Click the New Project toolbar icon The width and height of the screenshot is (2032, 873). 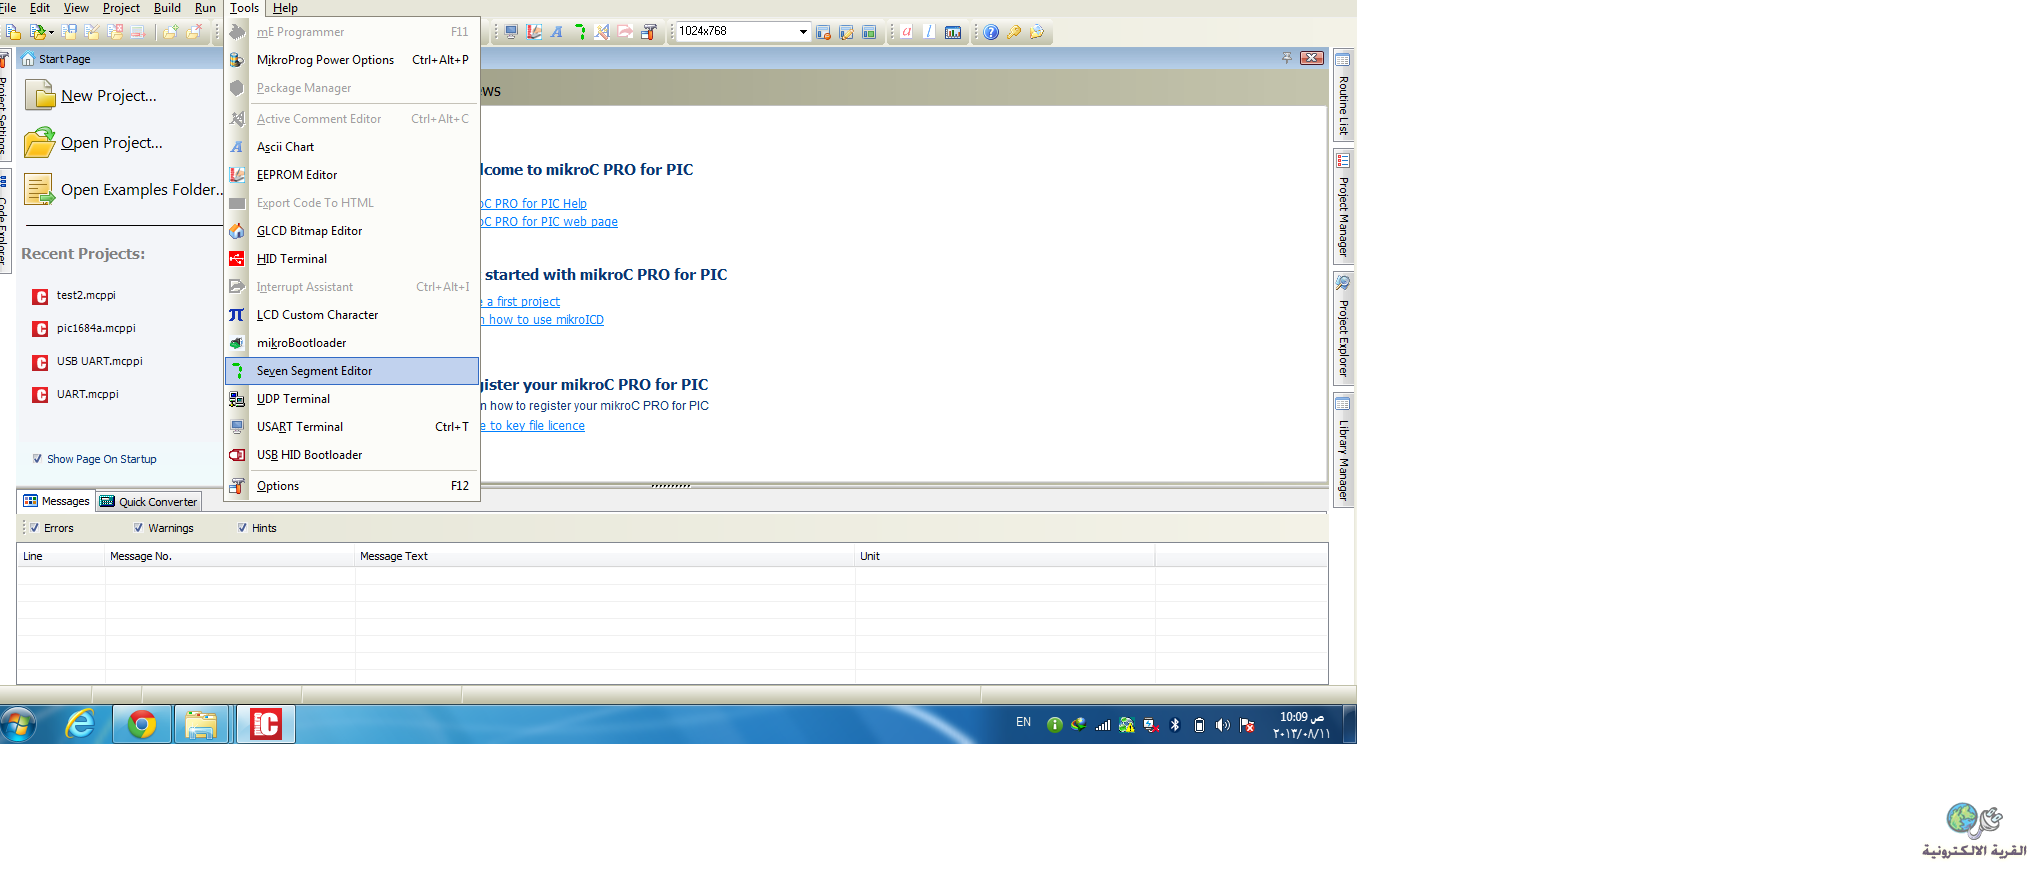[13, 32]
